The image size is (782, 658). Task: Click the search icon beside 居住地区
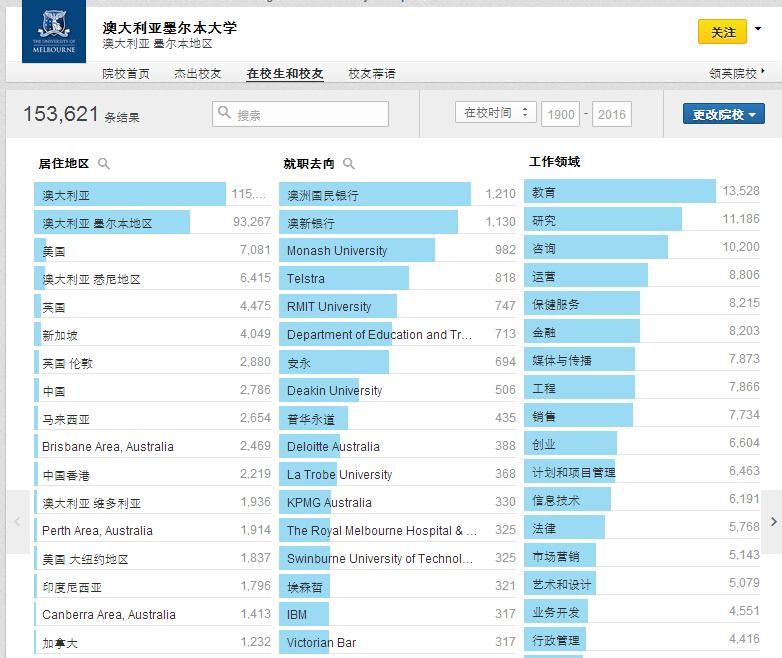(104, 164)
